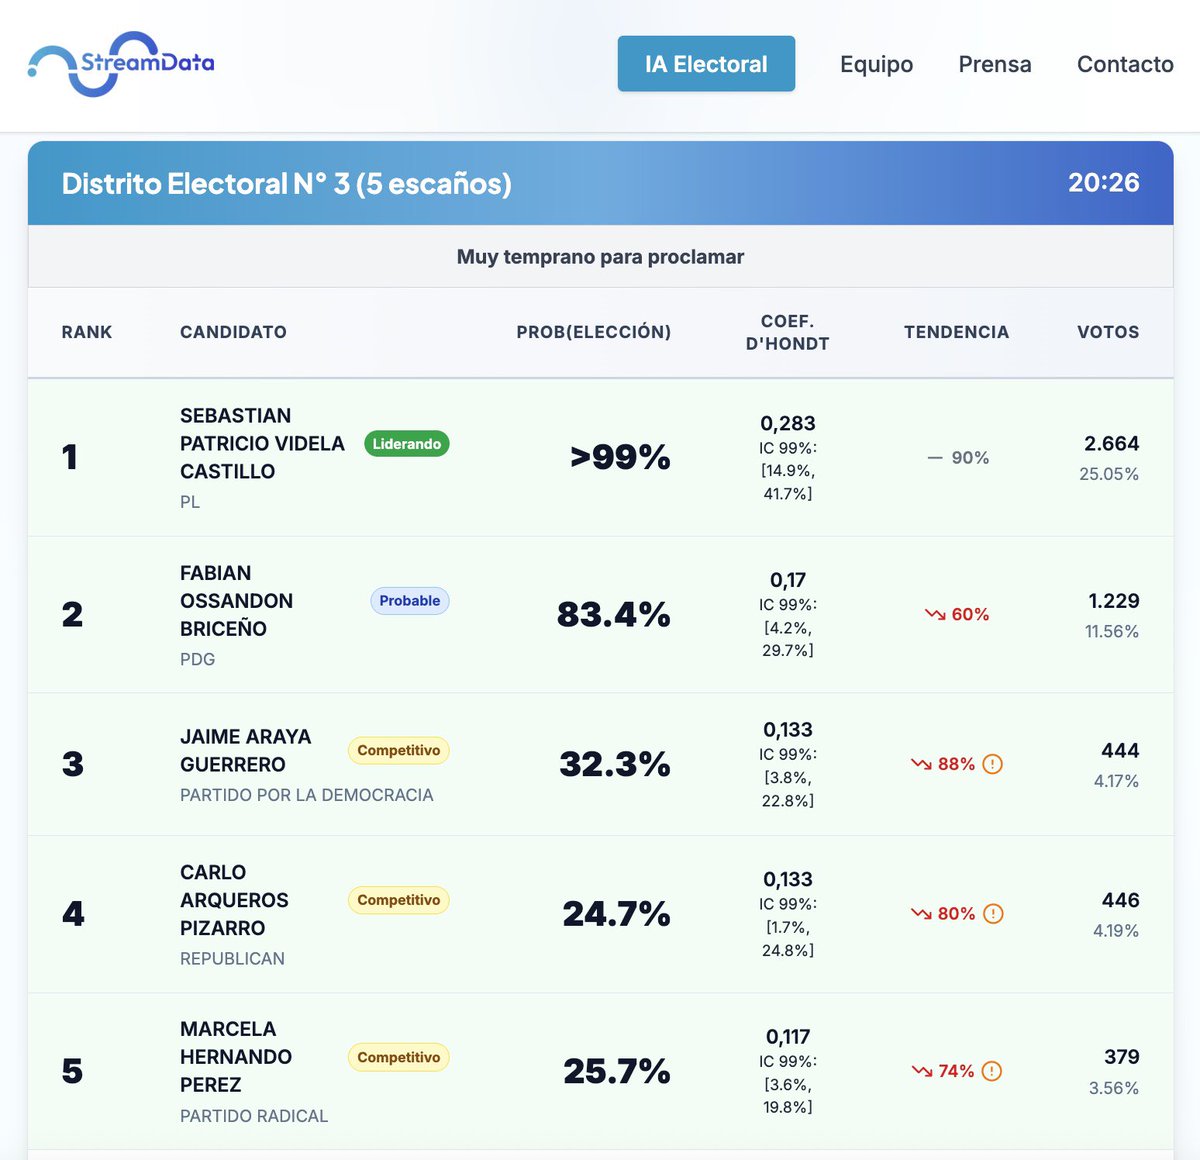The width and height of the screenshot is (1200, 1160).
Task: Click the warning icon in Carlo Arqueros row
Action: click(992, 914)
